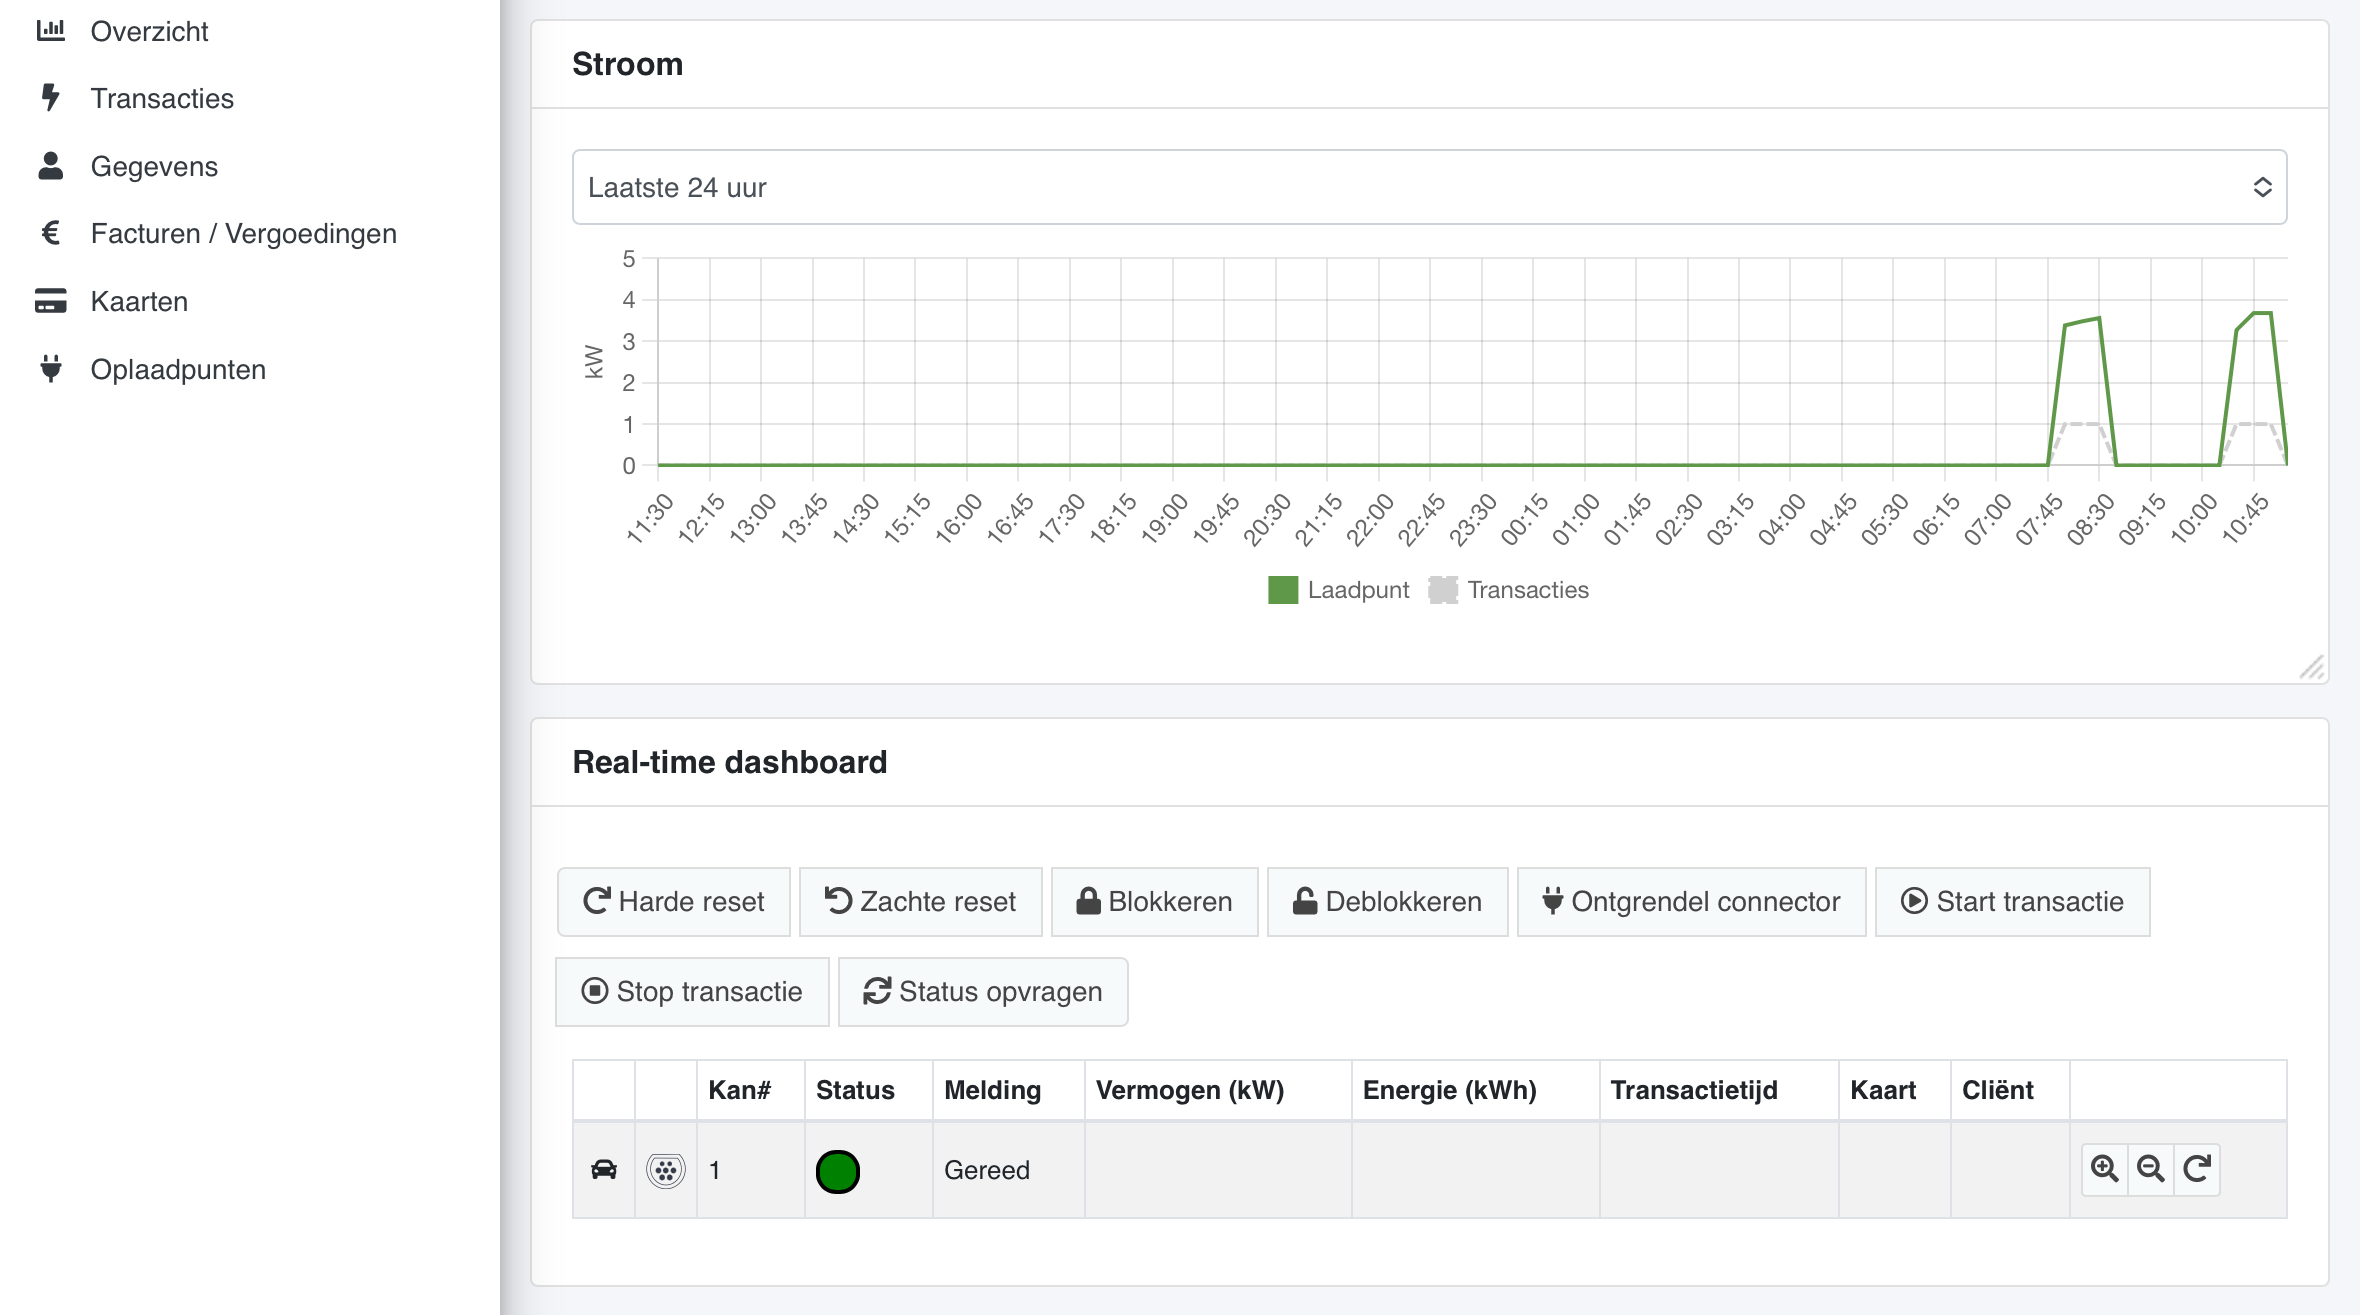Click the car icon in the connector row

pos(604,1169)
